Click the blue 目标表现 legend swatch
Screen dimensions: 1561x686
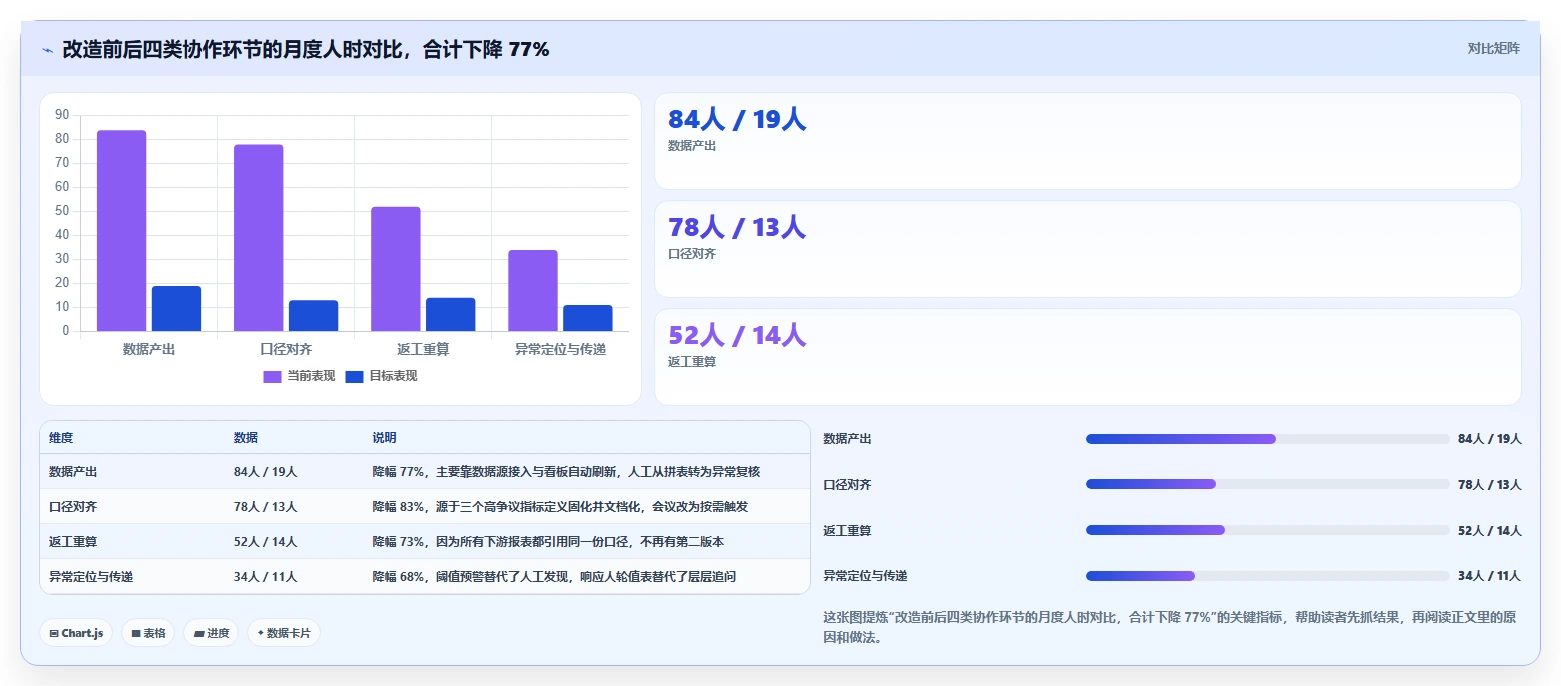[x=354, y=377]
